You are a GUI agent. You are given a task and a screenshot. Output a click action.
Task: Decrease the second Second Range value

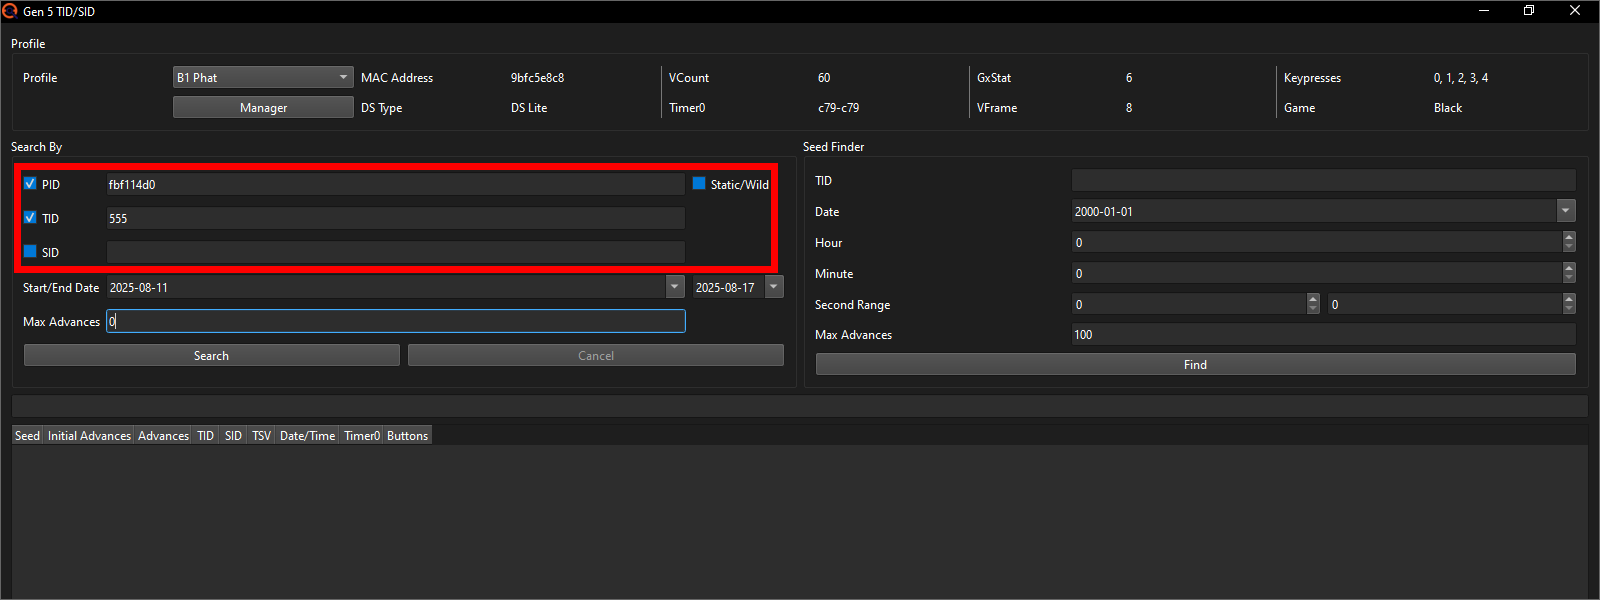click(1569, 310)
